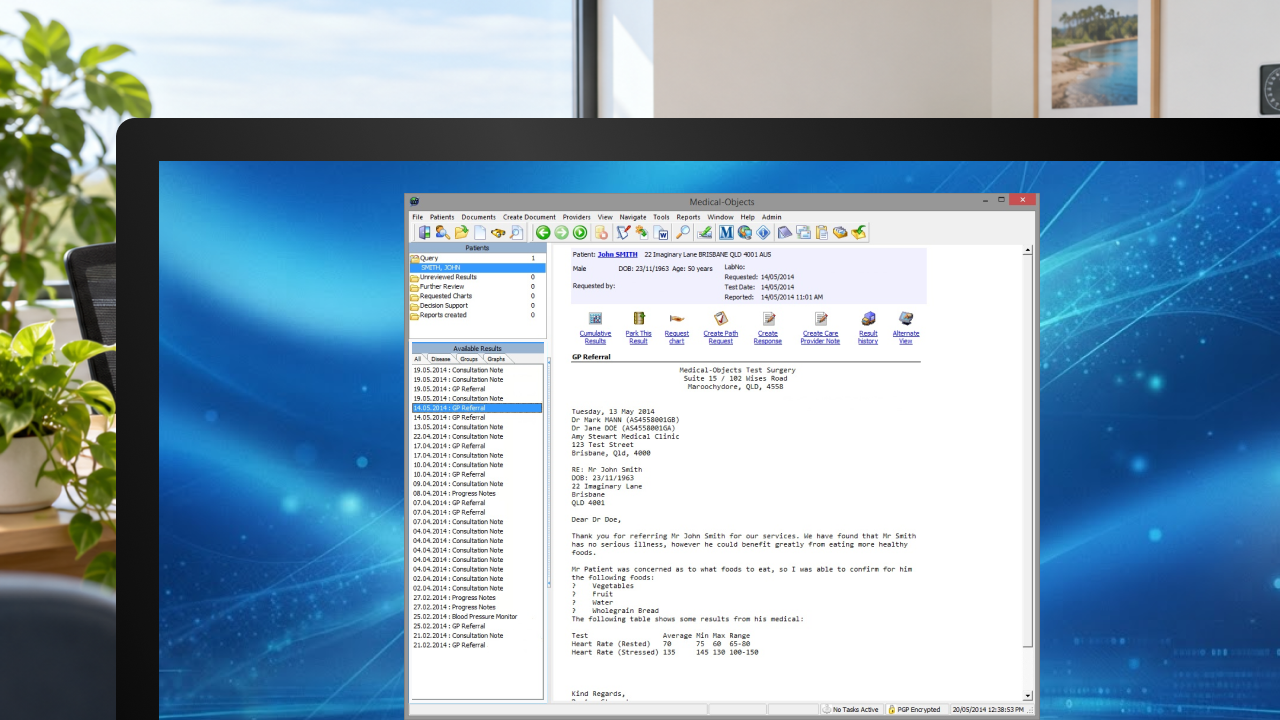The image size is (1280, 720).
Task: Click the Alternate View monitor icon
Action: (x=906, y=318)
